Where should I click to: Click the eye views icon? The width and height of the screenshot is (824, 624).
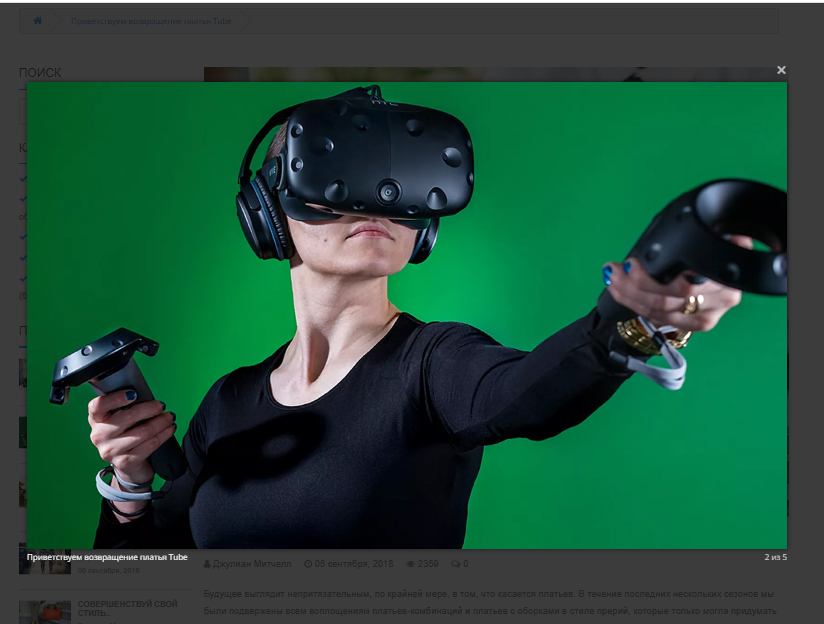click(x=411, y=564)
